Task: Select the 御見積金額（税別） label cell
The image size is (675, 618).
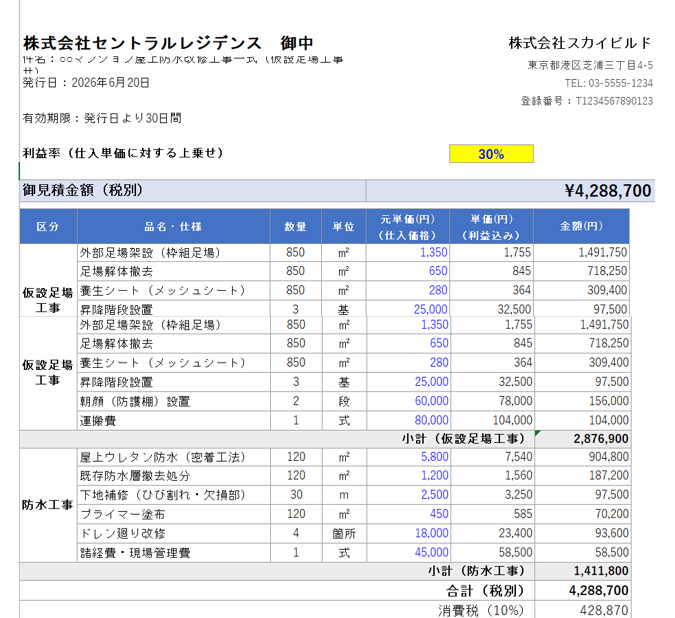Action: [x=193, y=191]
